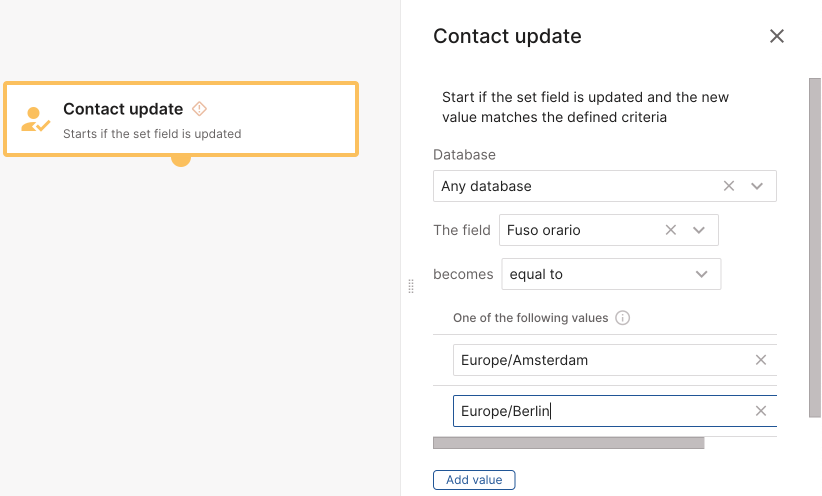
Task: Click the info icon next to 'One of the following values'
Action: (622, 318)
